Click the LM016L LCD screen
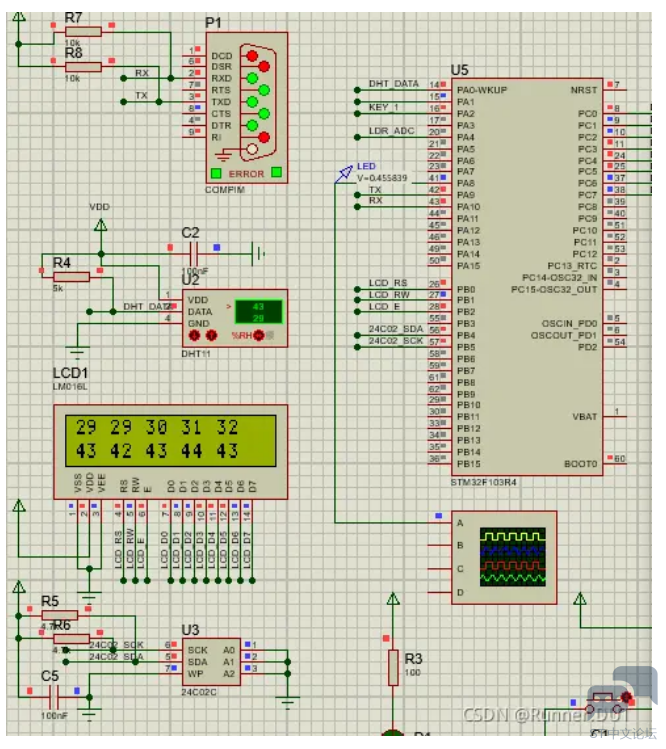The image size is (666, 749). pyautogui.click(x=171, y=440)
